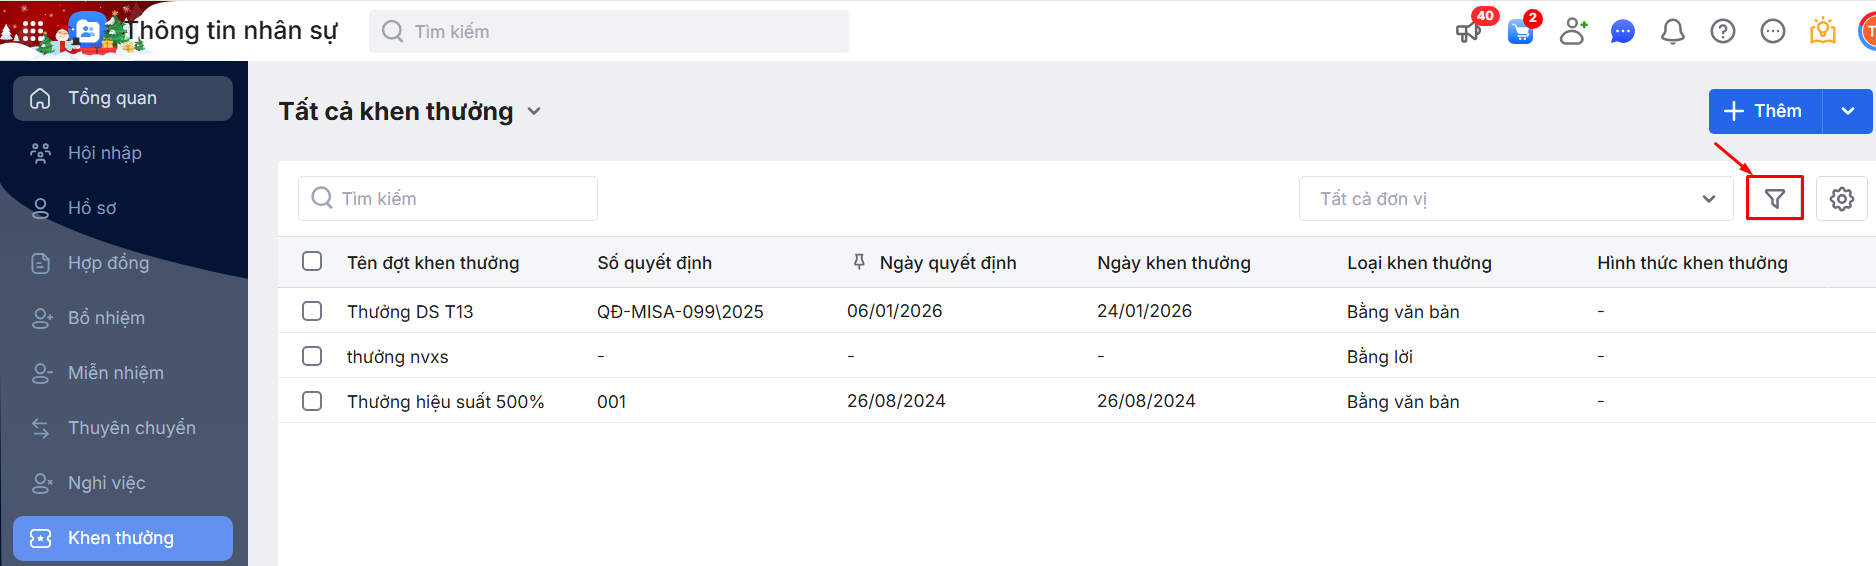The height and width of the screenshot is (566, 1876).
Task: Show notifications bell
Action: 1672,32
